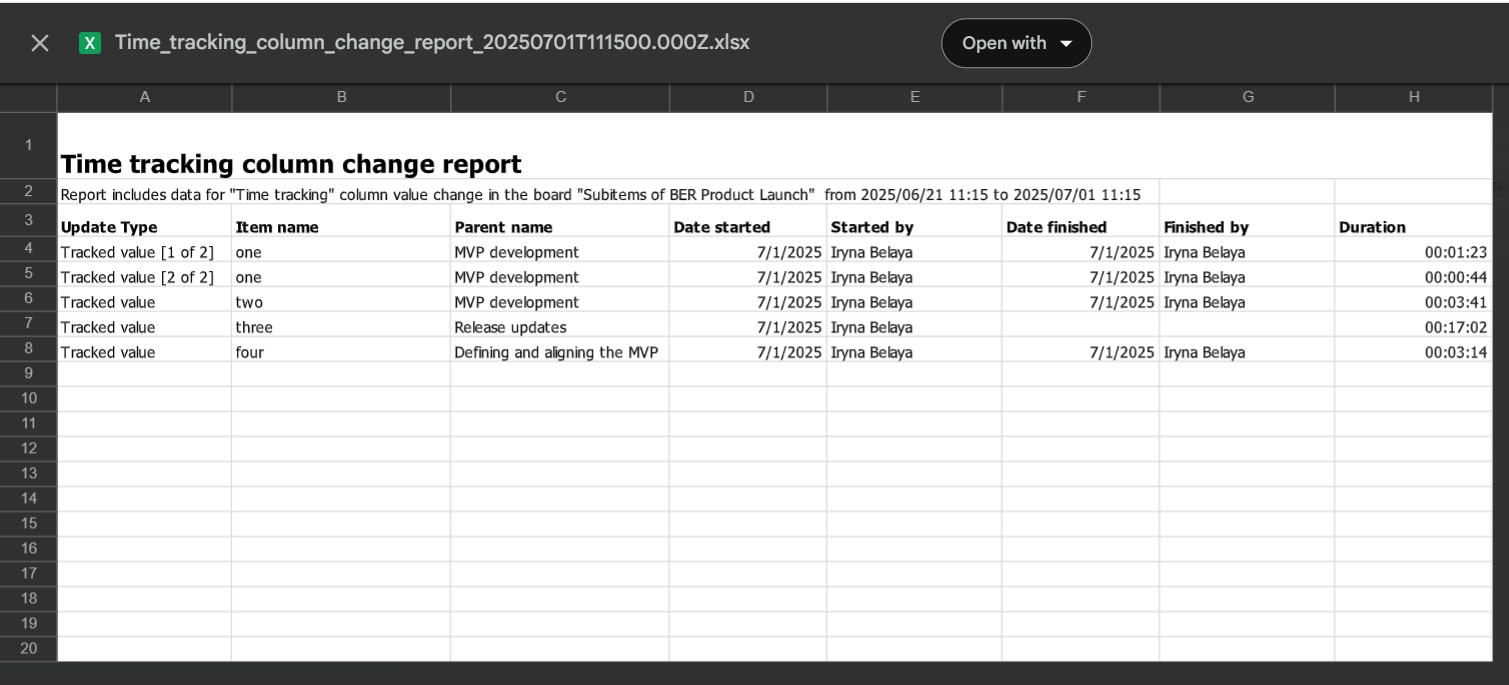Select the 00:17:02 duration cell

1414,327
